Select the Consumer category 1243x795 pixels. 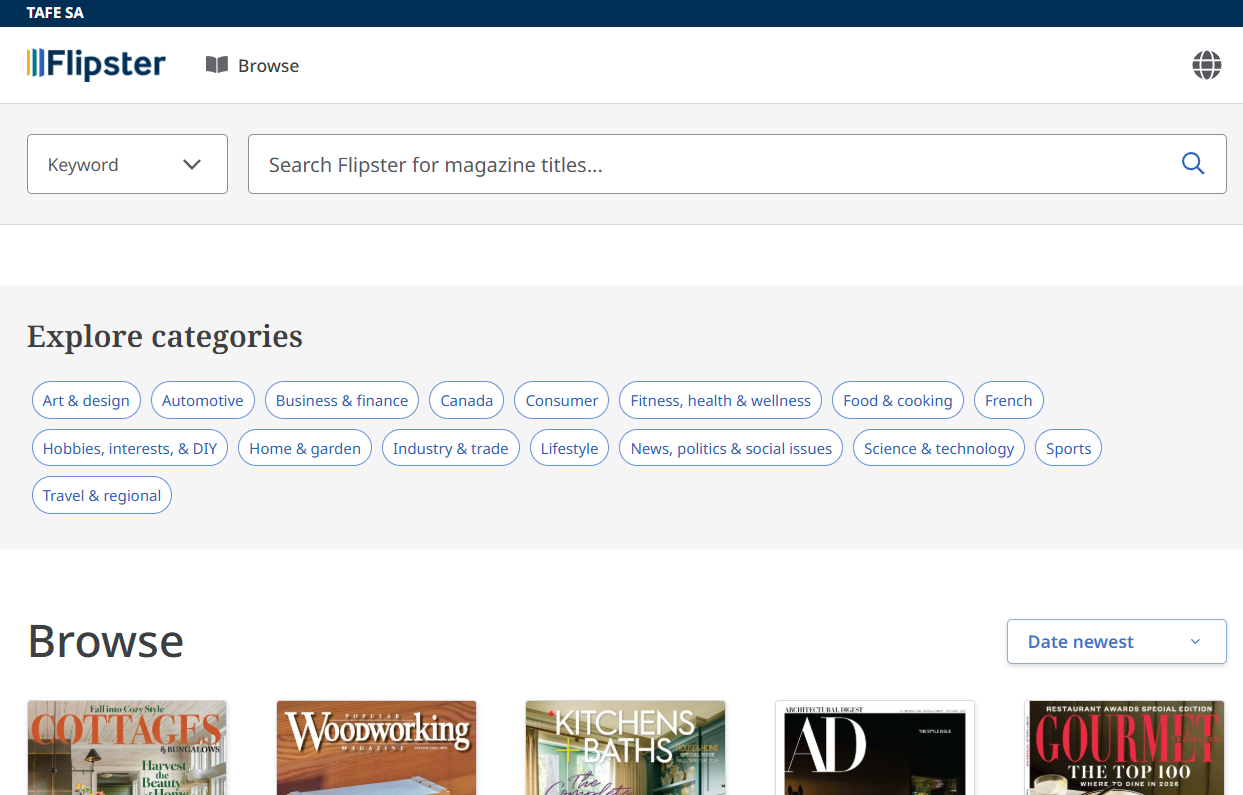tap(562, 400)
